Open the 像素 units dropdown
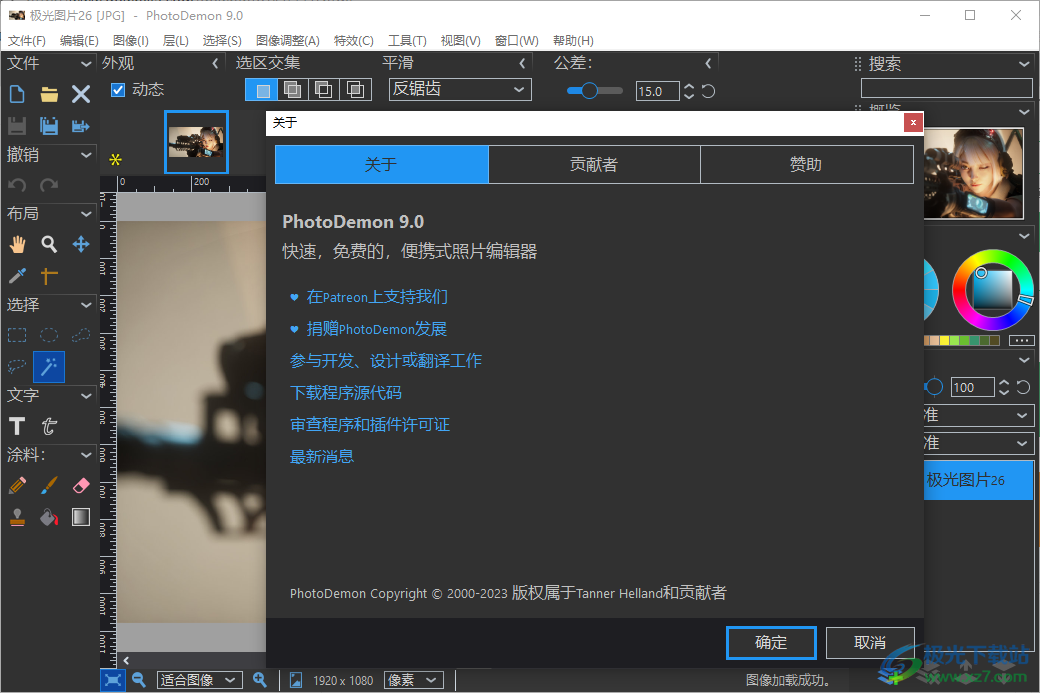This screenshot has height=693, width=1040. pyautogui.click(x=414, y=680)
